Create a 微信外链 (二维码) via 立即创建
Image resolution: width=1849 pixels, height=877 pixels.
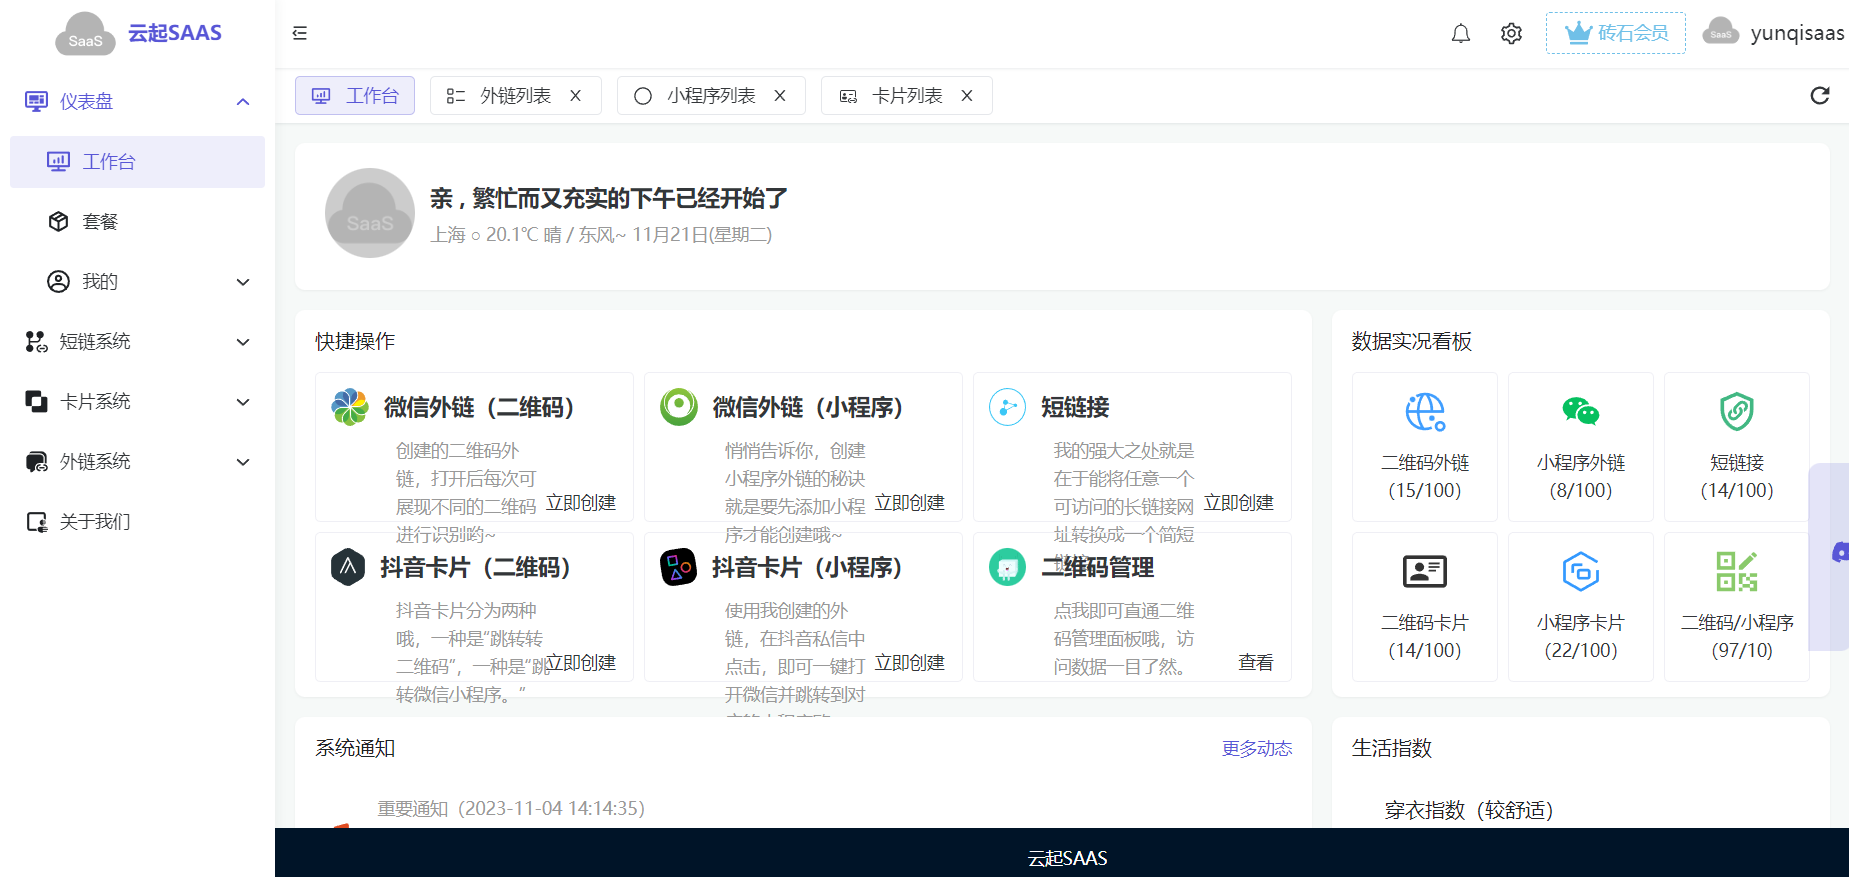[x=581, y=503]
